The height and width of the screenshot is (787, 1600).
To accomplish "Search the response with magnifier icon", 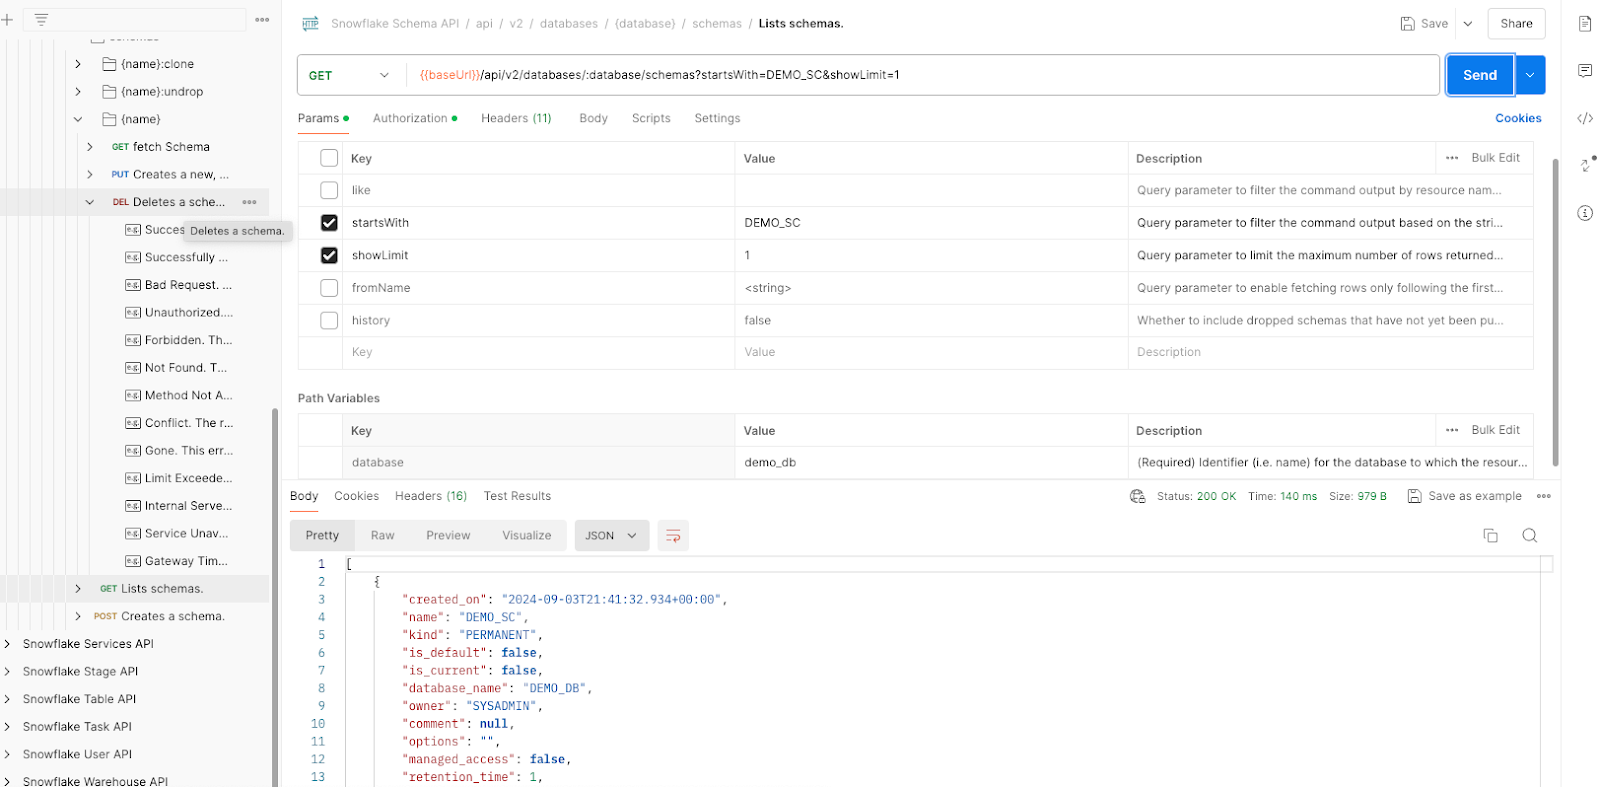I will click(1529, 536).
